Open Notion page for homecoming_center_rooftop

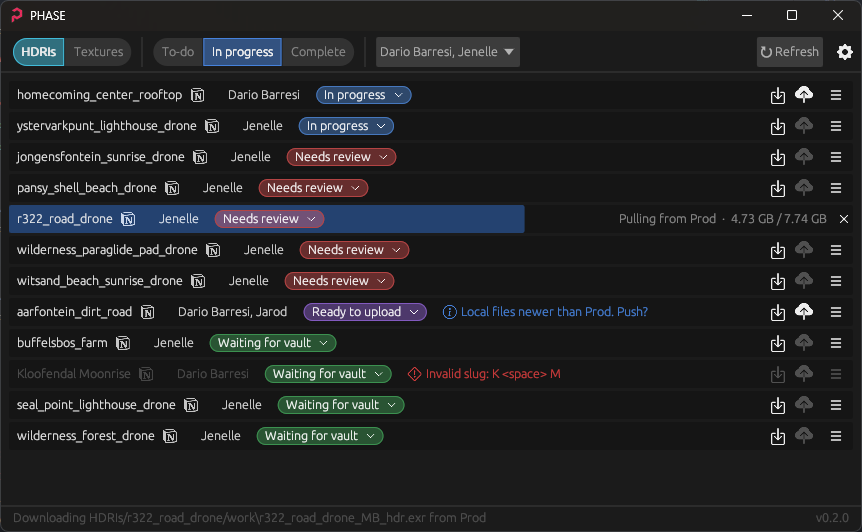click(198, 95)
